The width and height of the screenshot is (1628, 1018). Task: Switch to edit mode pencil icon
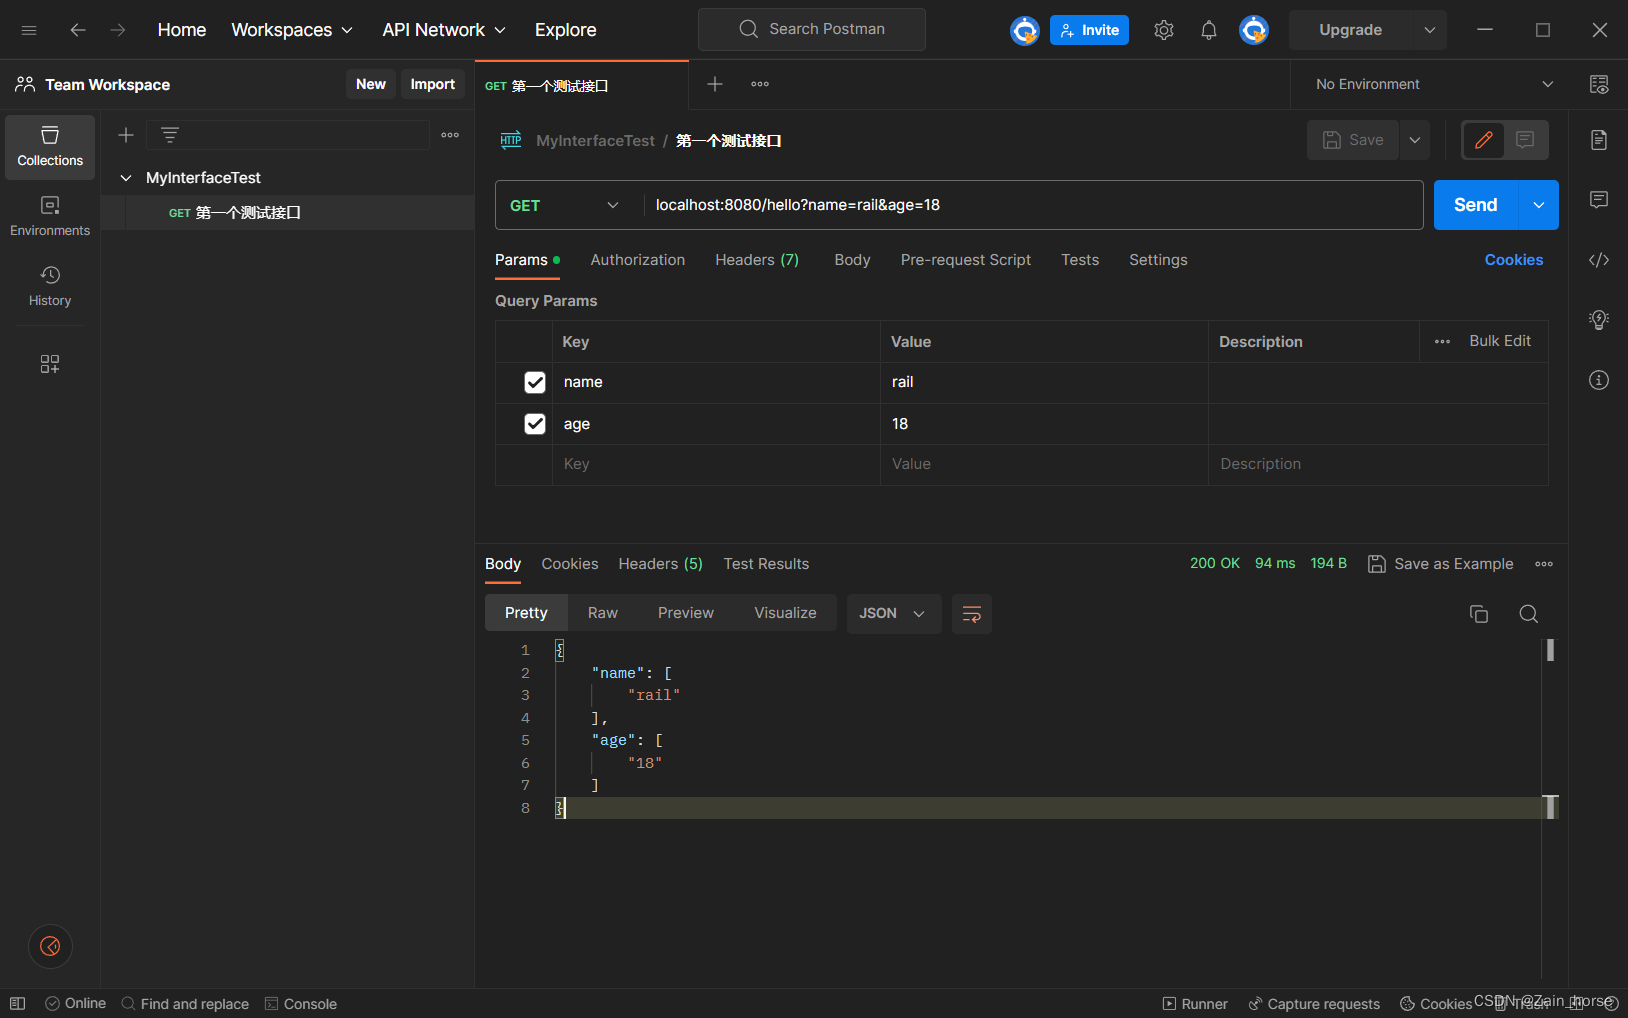coord(1484,140)
